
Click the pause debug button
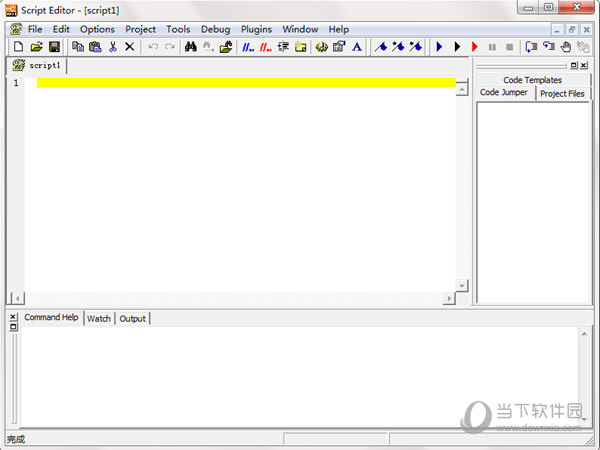492,47
